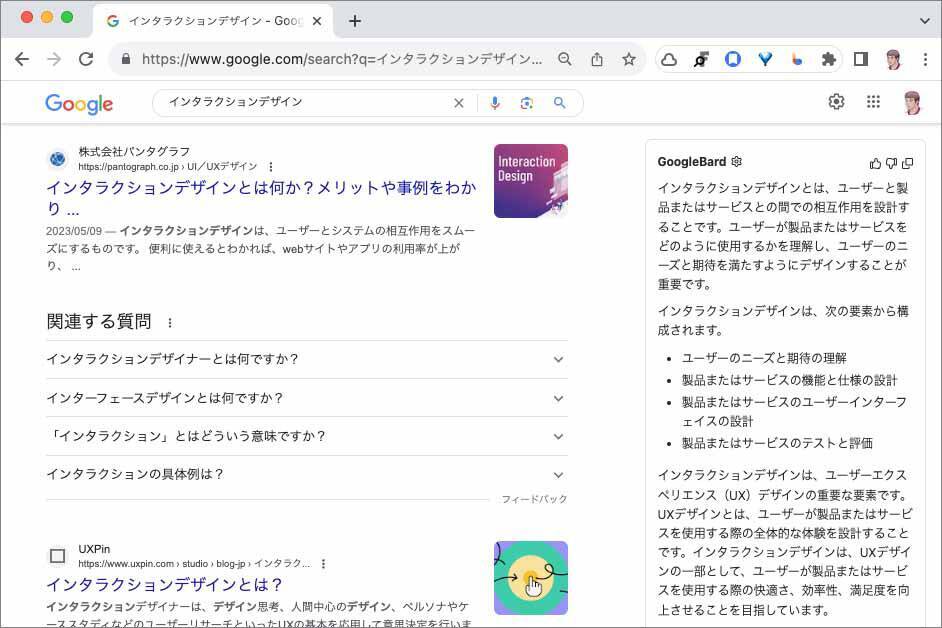This screenshot has width=942, height=628.
Task: Open the extensions puzzle piece menu
Action: click(828, 59)
